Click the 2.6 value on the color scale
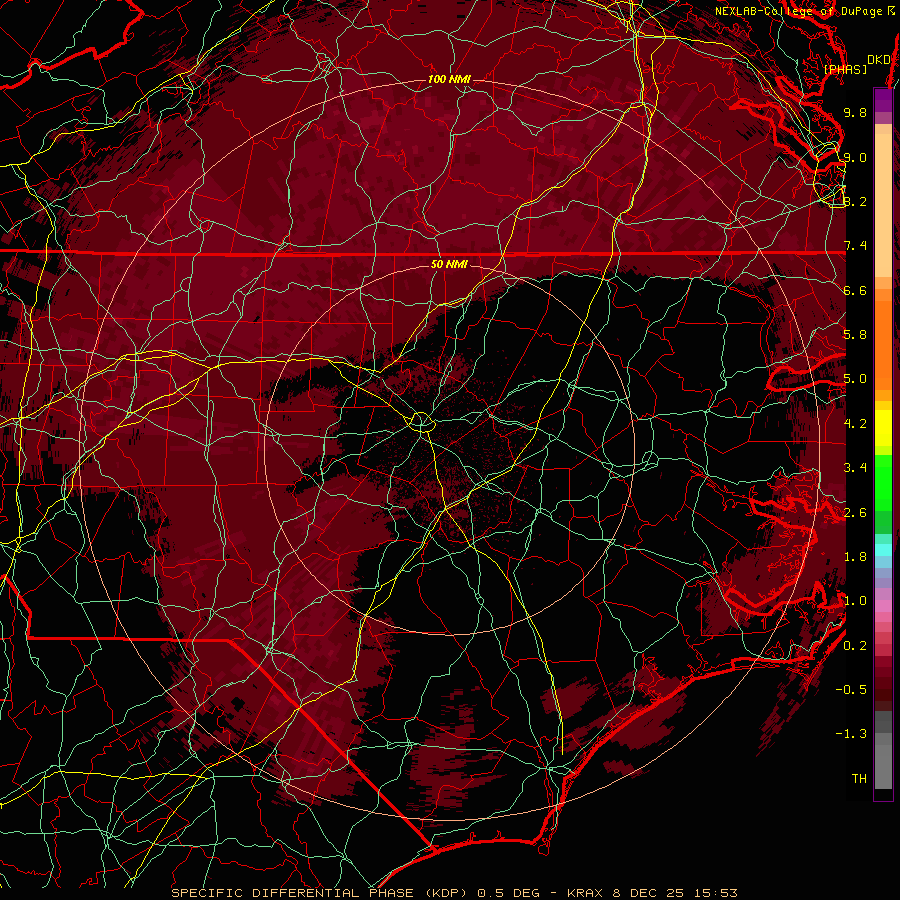 (855, 513)
